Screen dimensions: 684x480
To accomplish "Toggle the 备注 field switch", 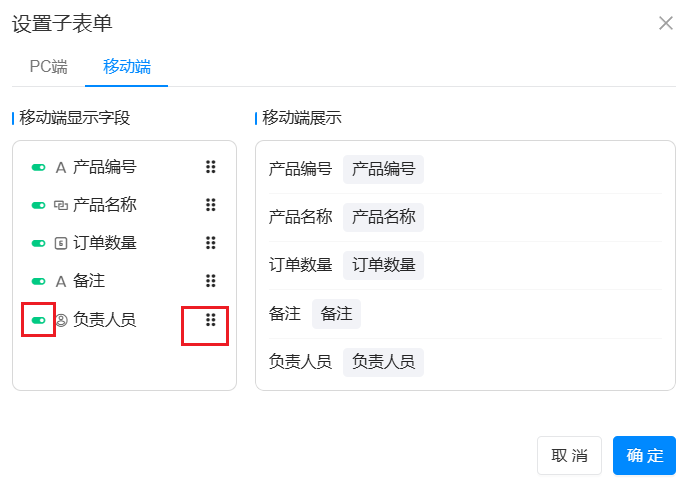I will click(x=38, y=281).
